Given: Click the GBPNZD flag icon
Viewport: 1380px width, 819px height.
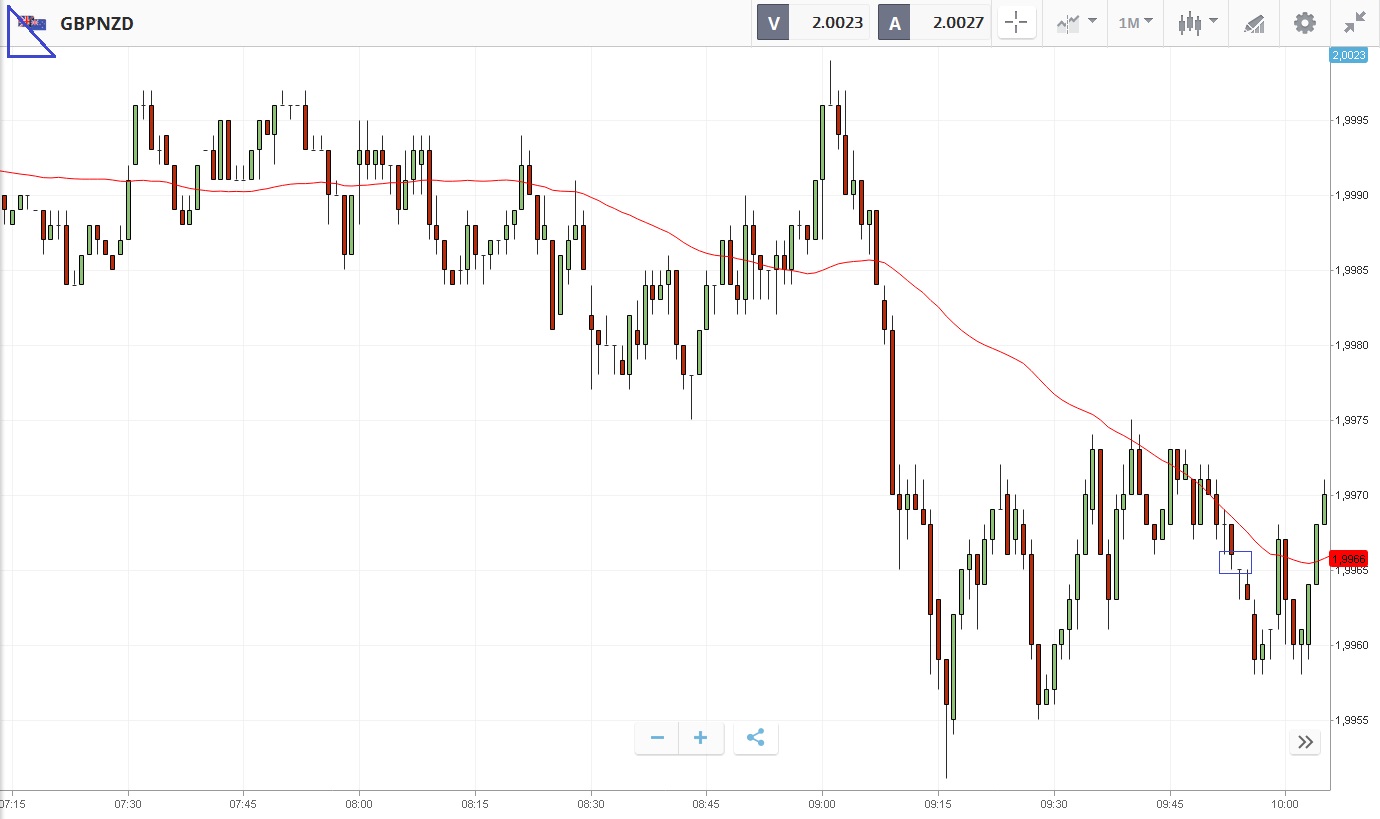Looking at the screenshot, I should pos(31,23).
